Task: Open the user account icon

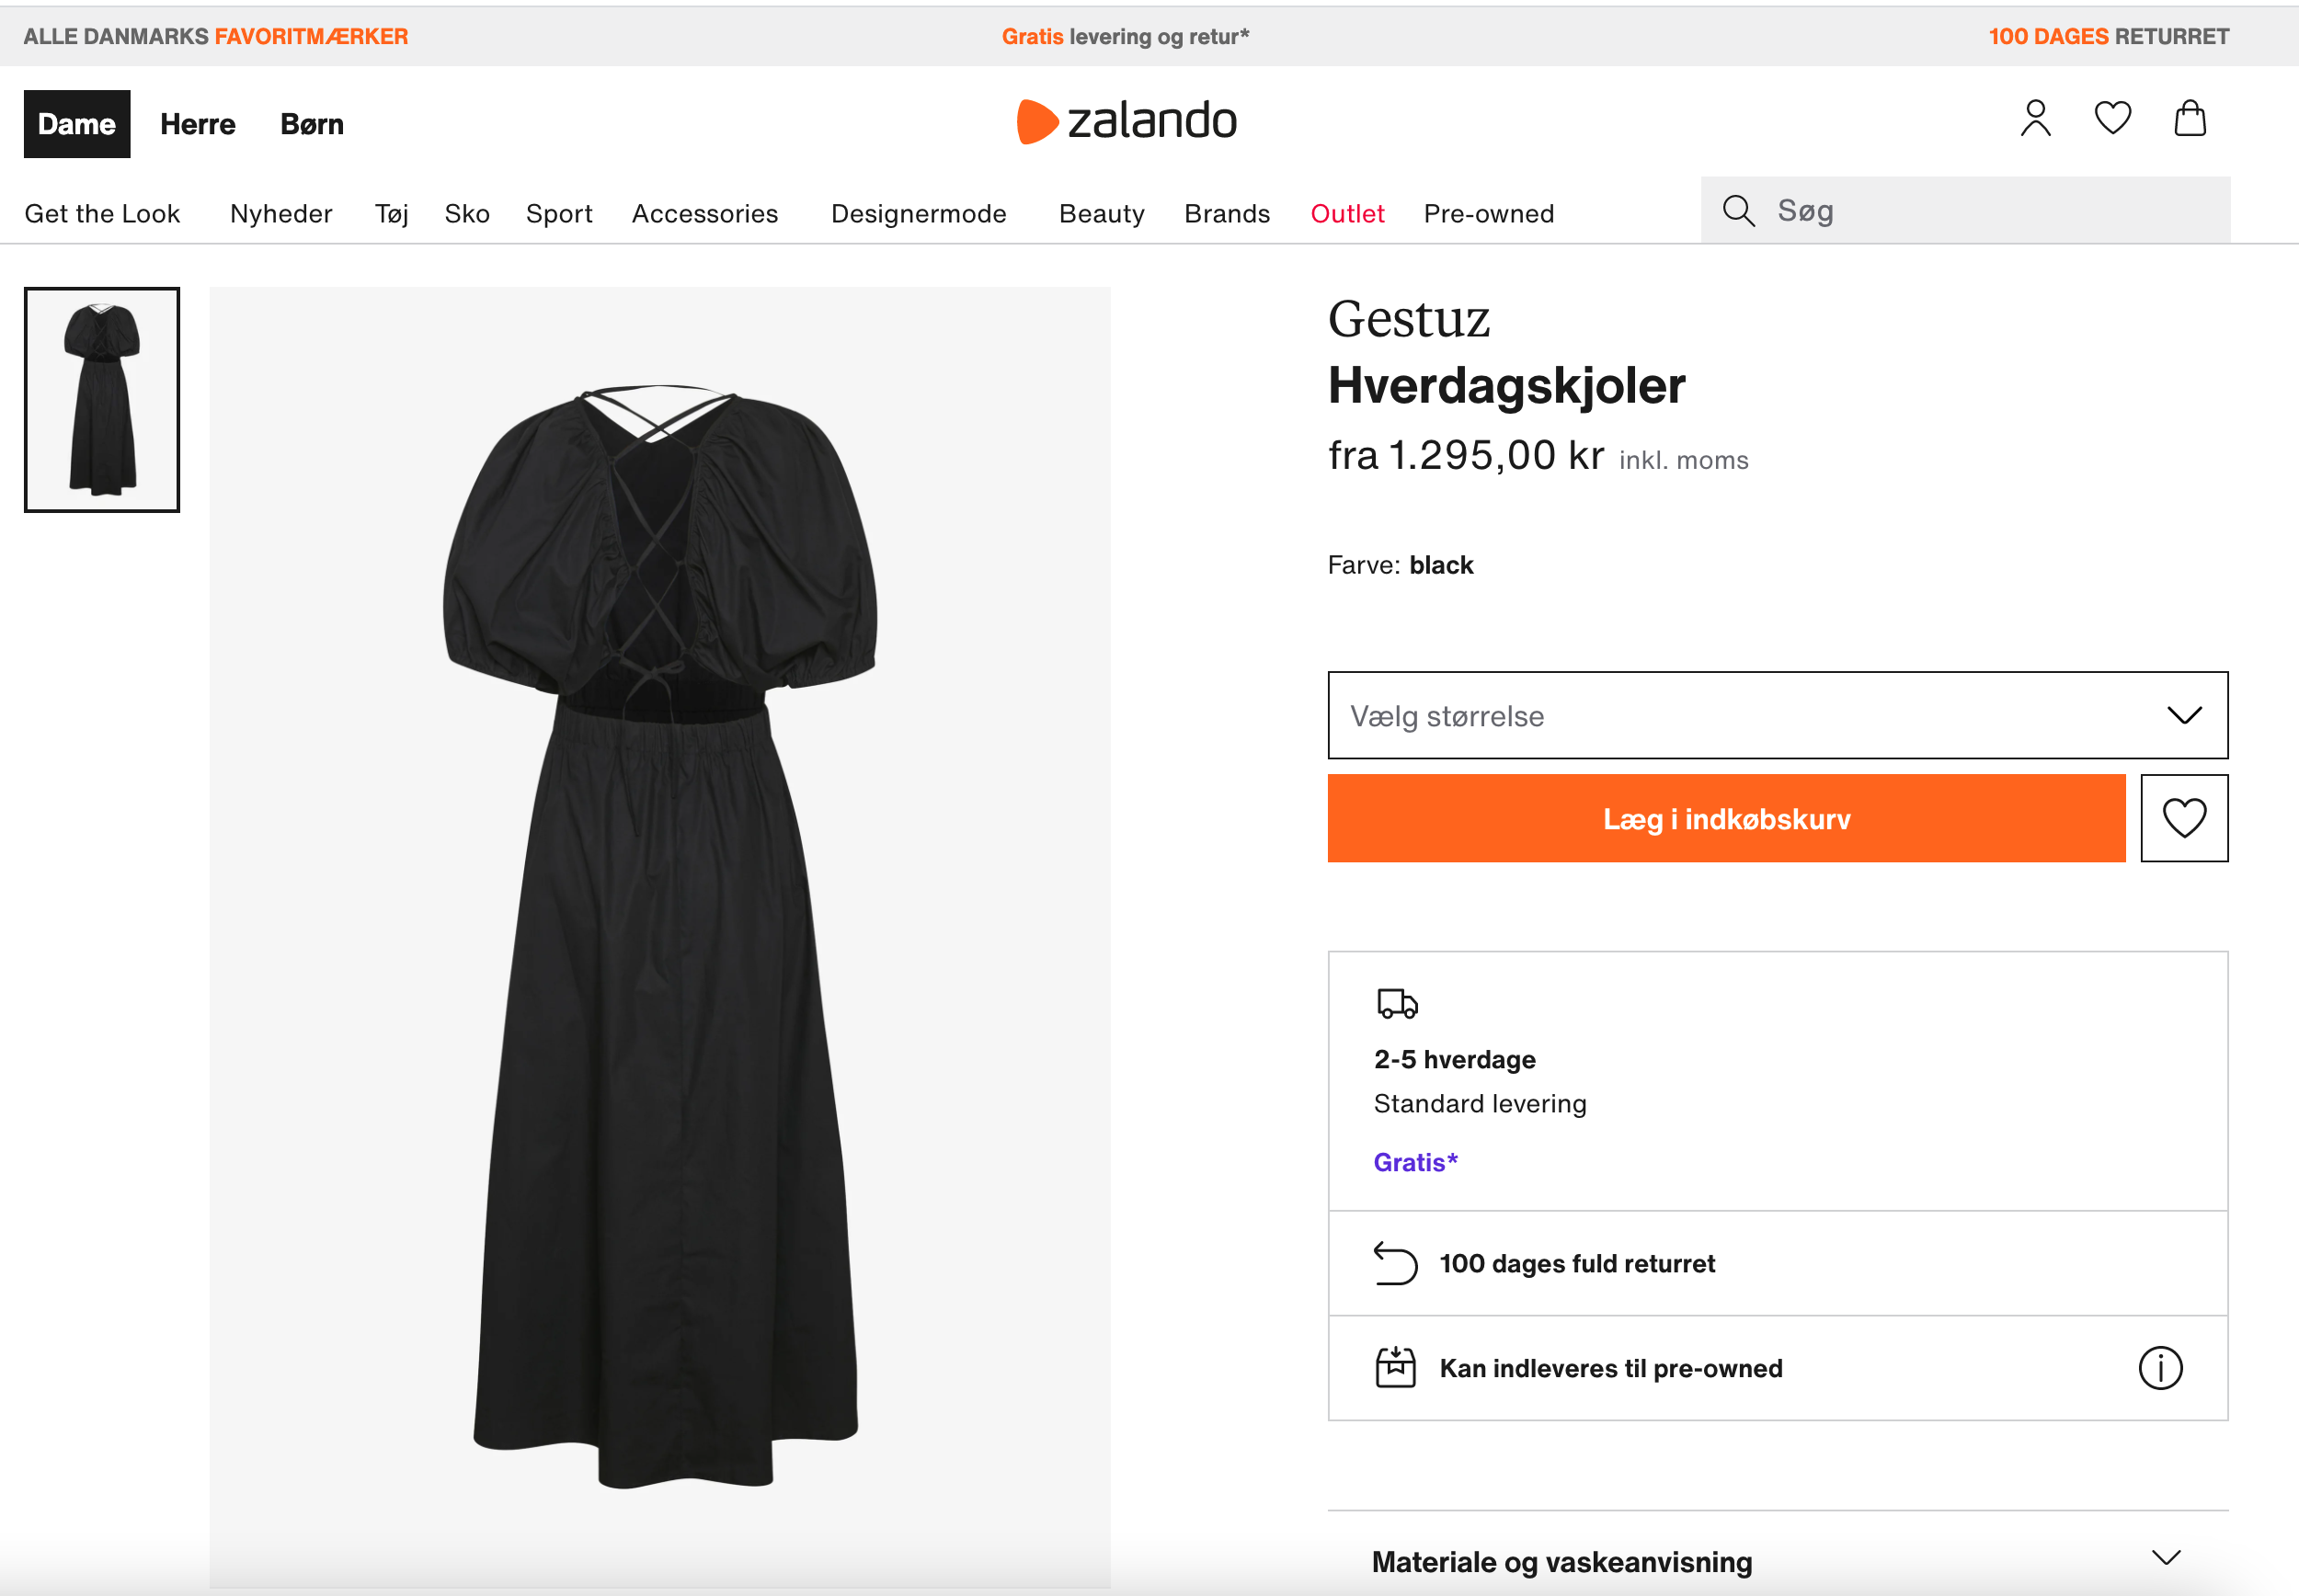Action: 2035,119
